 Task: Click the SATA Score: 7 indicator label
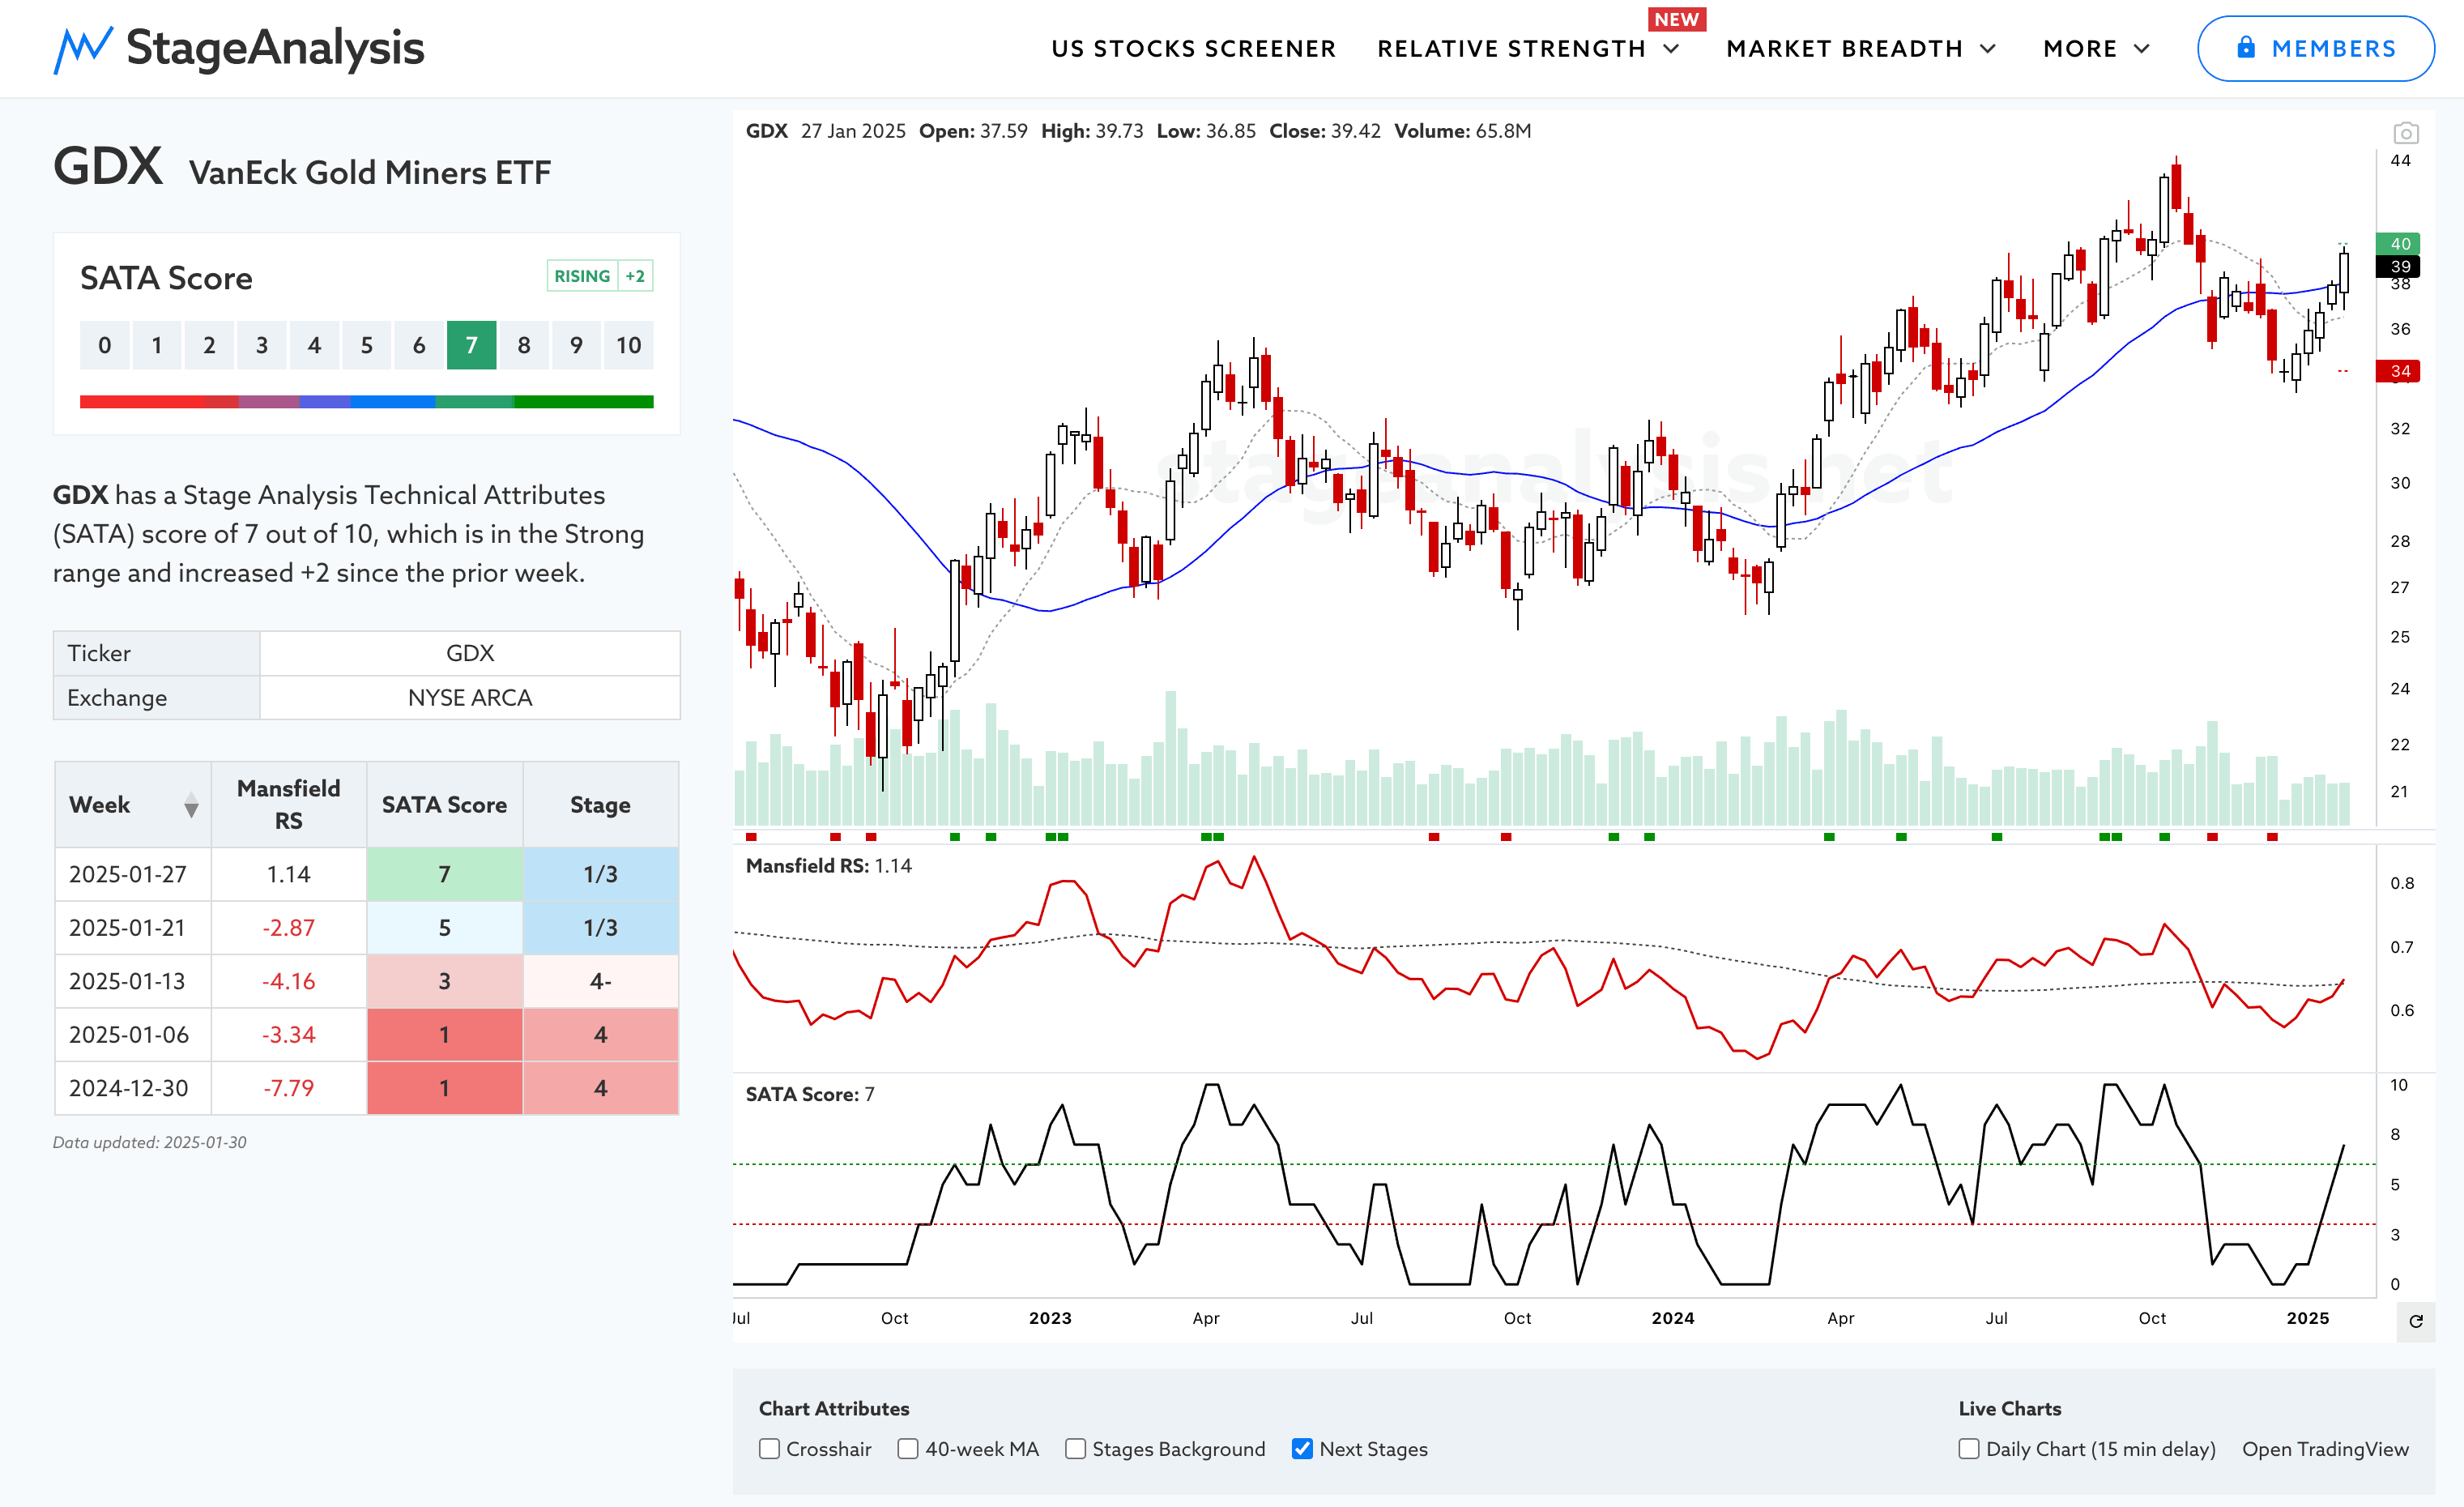(x=810, y=1094)
